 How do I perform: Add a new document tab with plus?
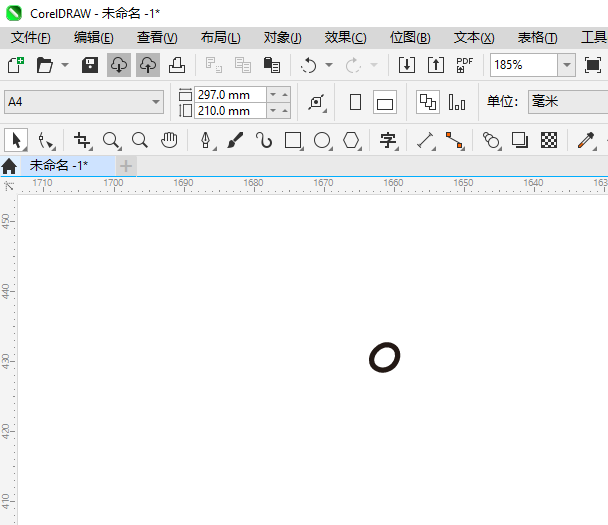coord(126,166)
